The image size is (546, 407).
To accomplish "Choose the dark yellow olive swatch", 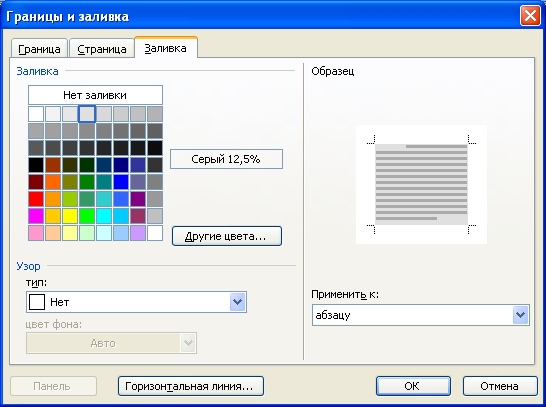I will coord(70,182).
